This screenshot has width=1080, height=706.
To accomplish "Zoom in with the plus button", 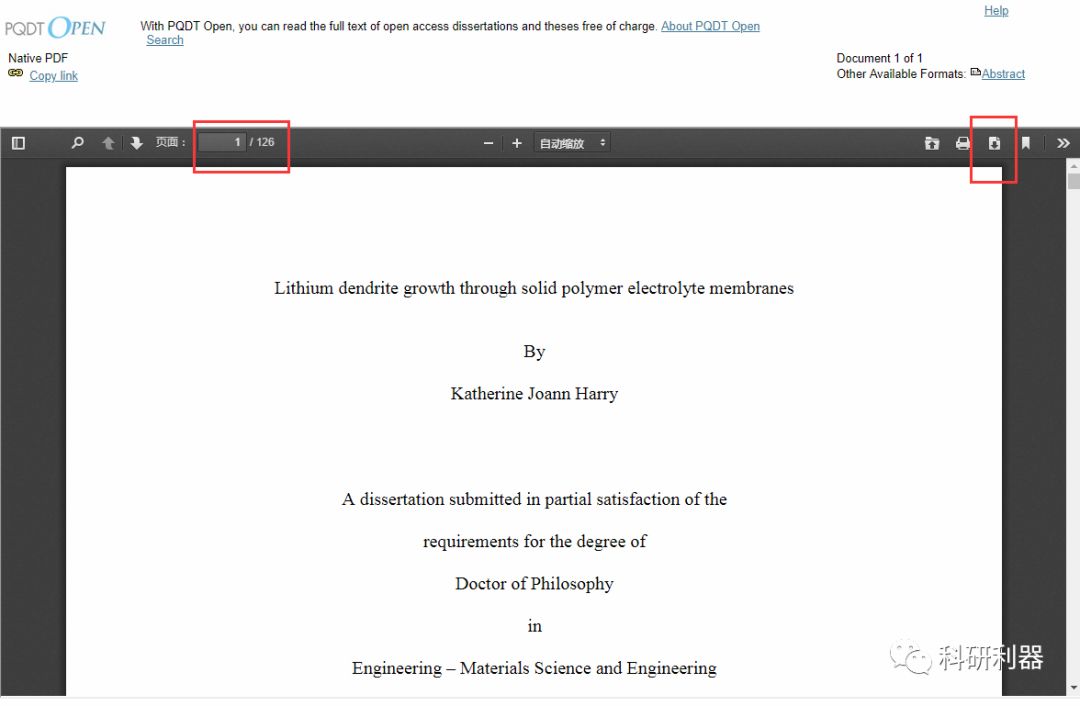I will (517, 143).
